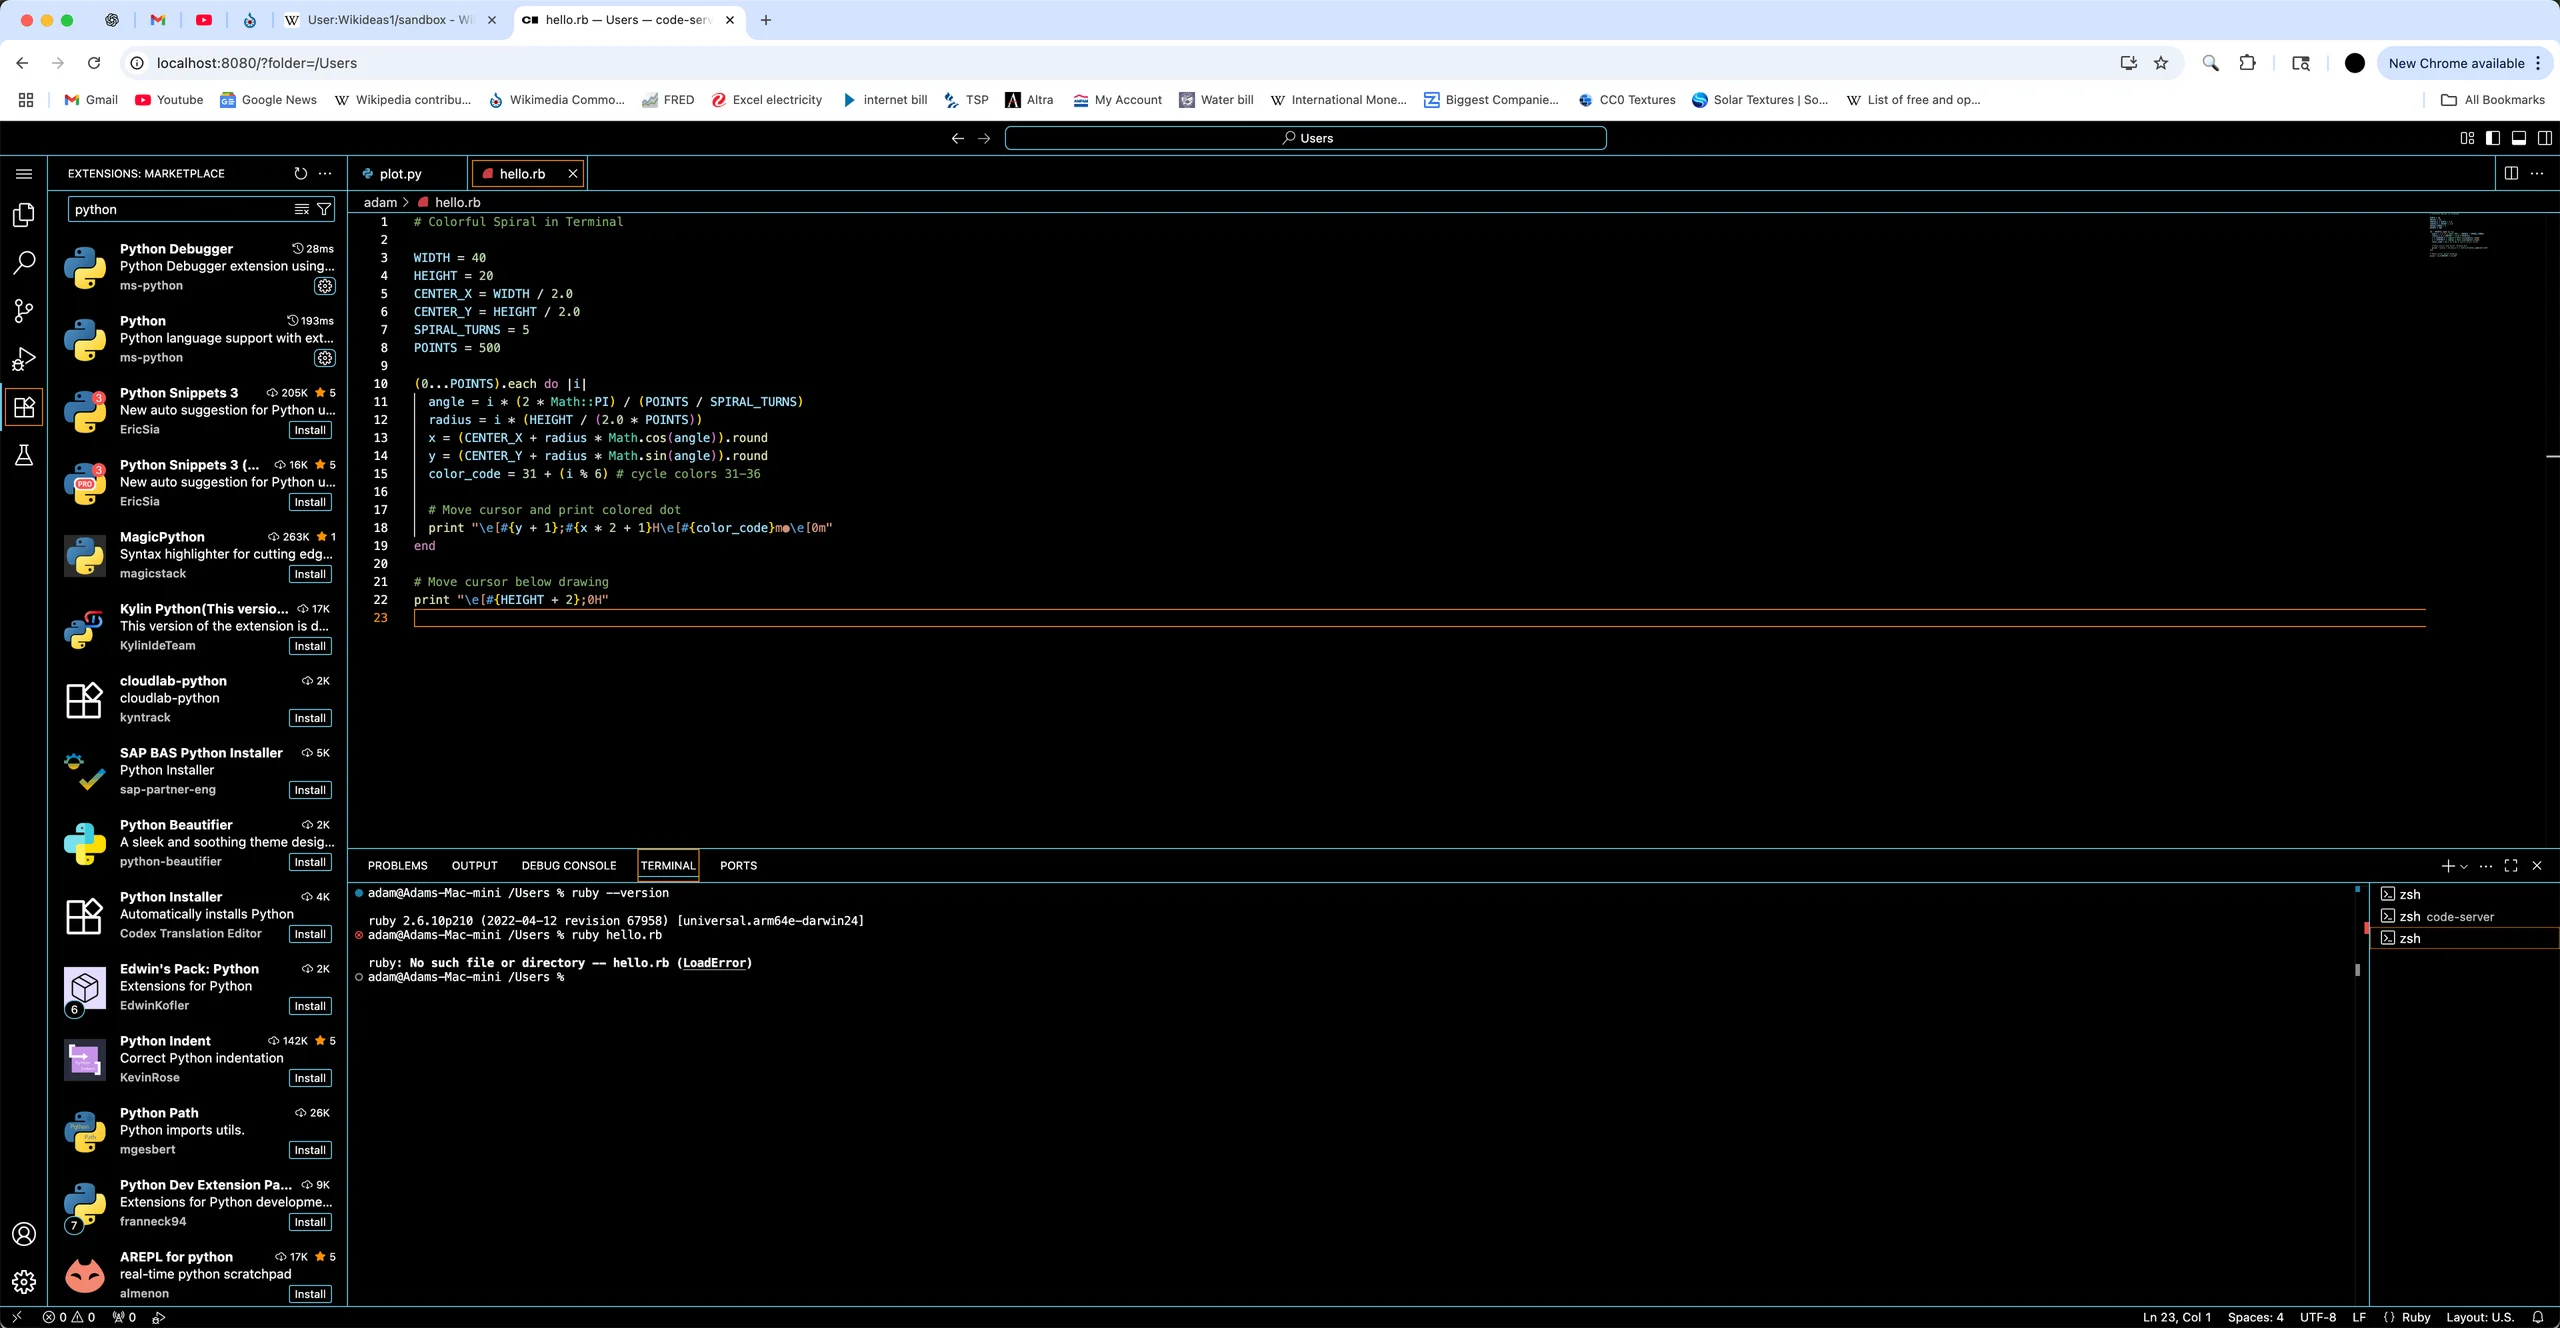Open the PORTS panel tab
Screen dimensions: 2560x1328
click(738, 866)
